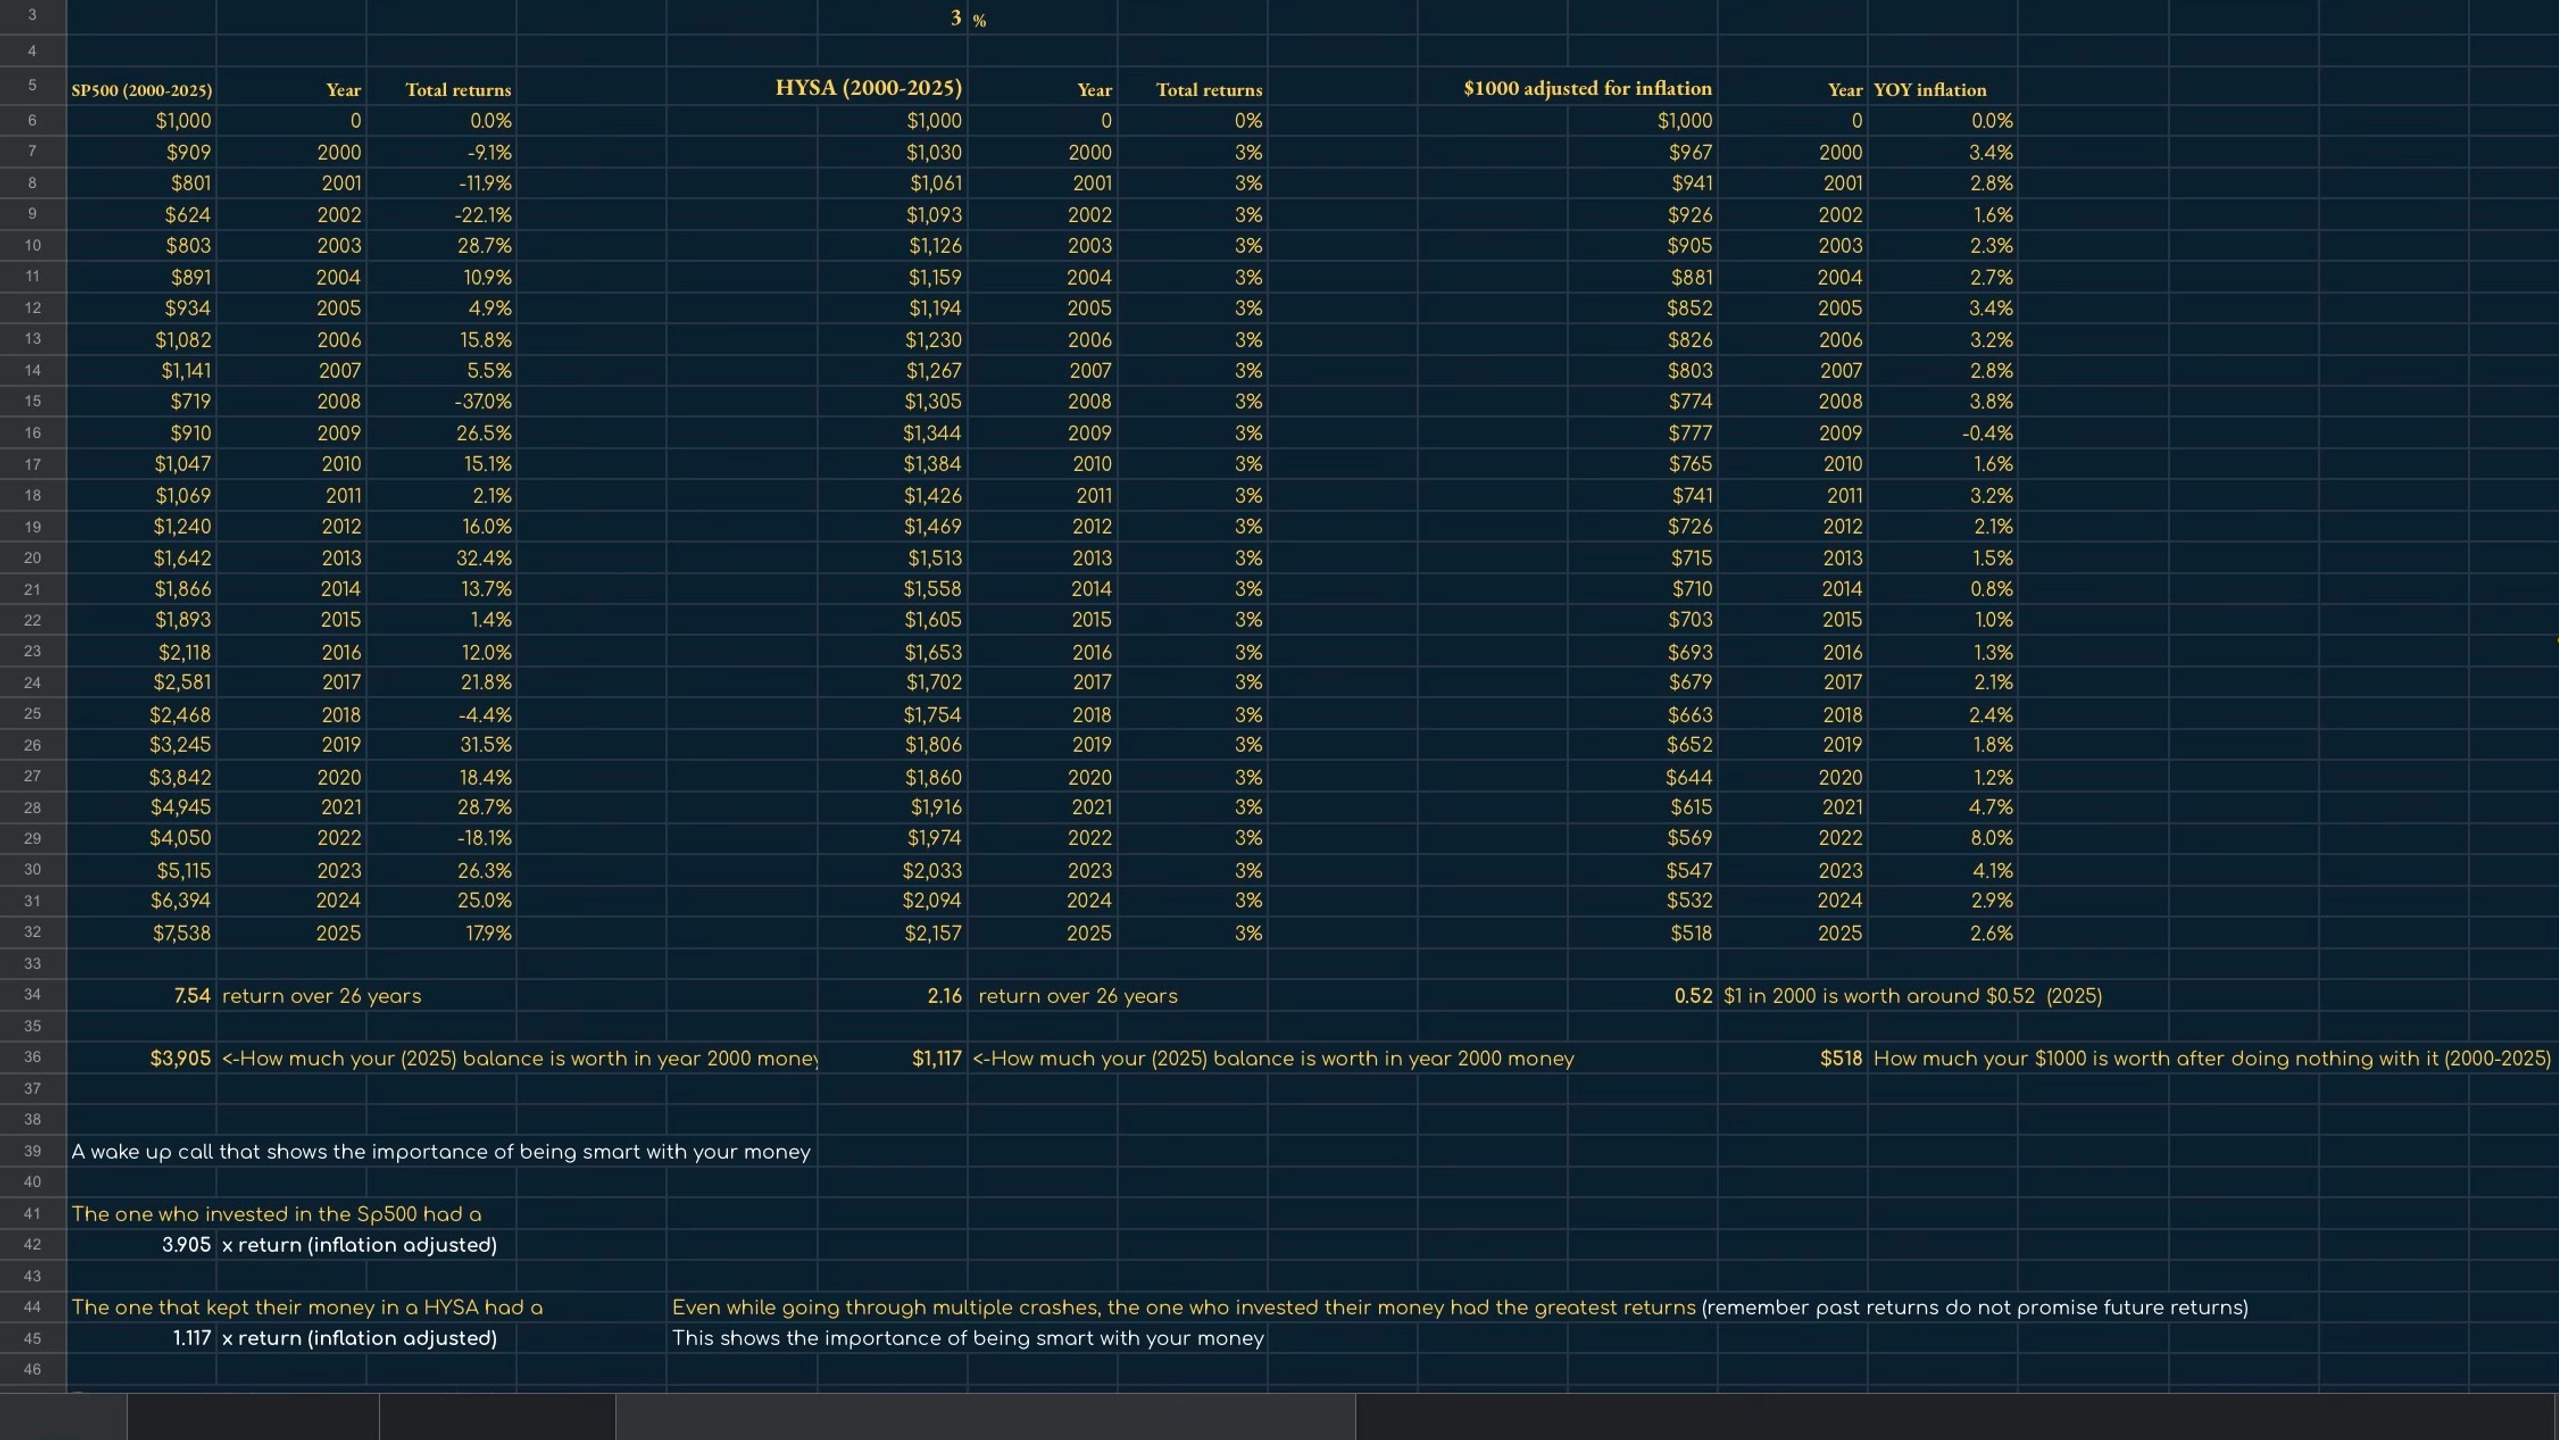Select SP500 2008 return cell -37.0%
The height and width of the screenshot is (1440, 2559).
441,401
